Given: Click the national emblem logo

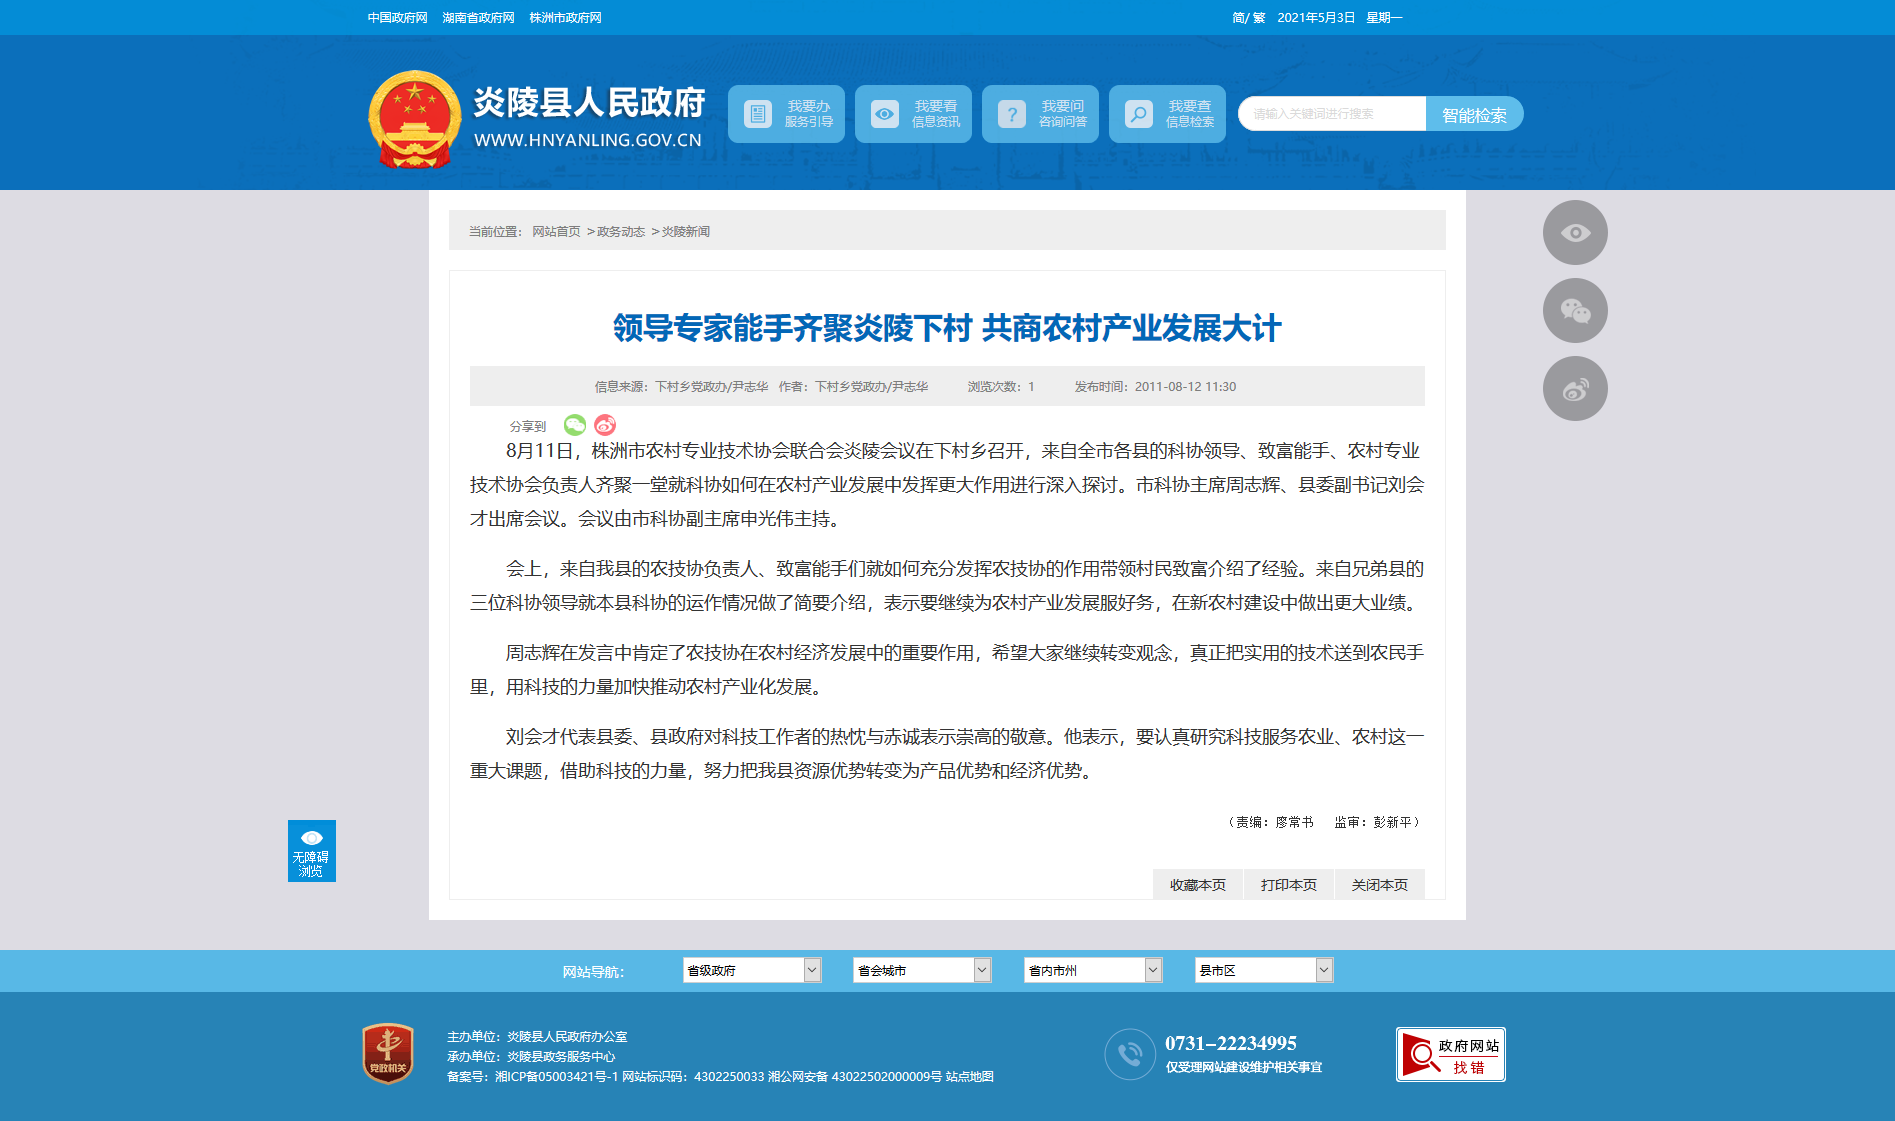Looking at the screenshot, I should (414, 119).
